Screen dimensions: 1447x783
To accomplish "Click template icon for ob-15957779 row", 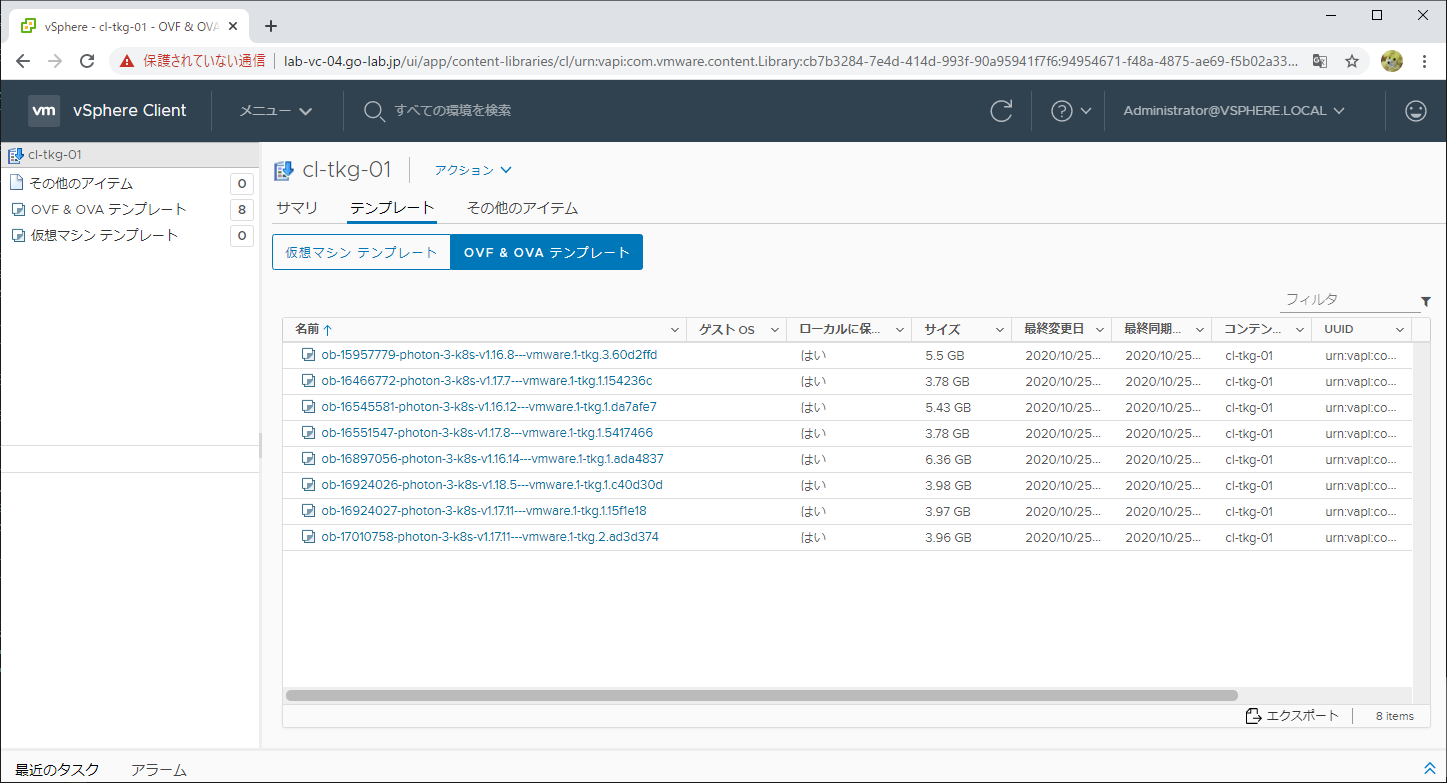I will pyautogui.click(x=309, y=355).
